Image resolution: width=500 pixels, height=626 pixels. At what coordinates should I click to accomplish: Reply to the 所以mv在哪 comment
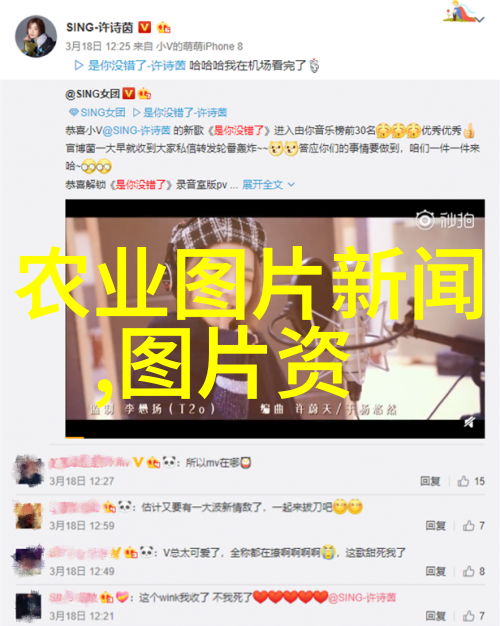[430, 481]
